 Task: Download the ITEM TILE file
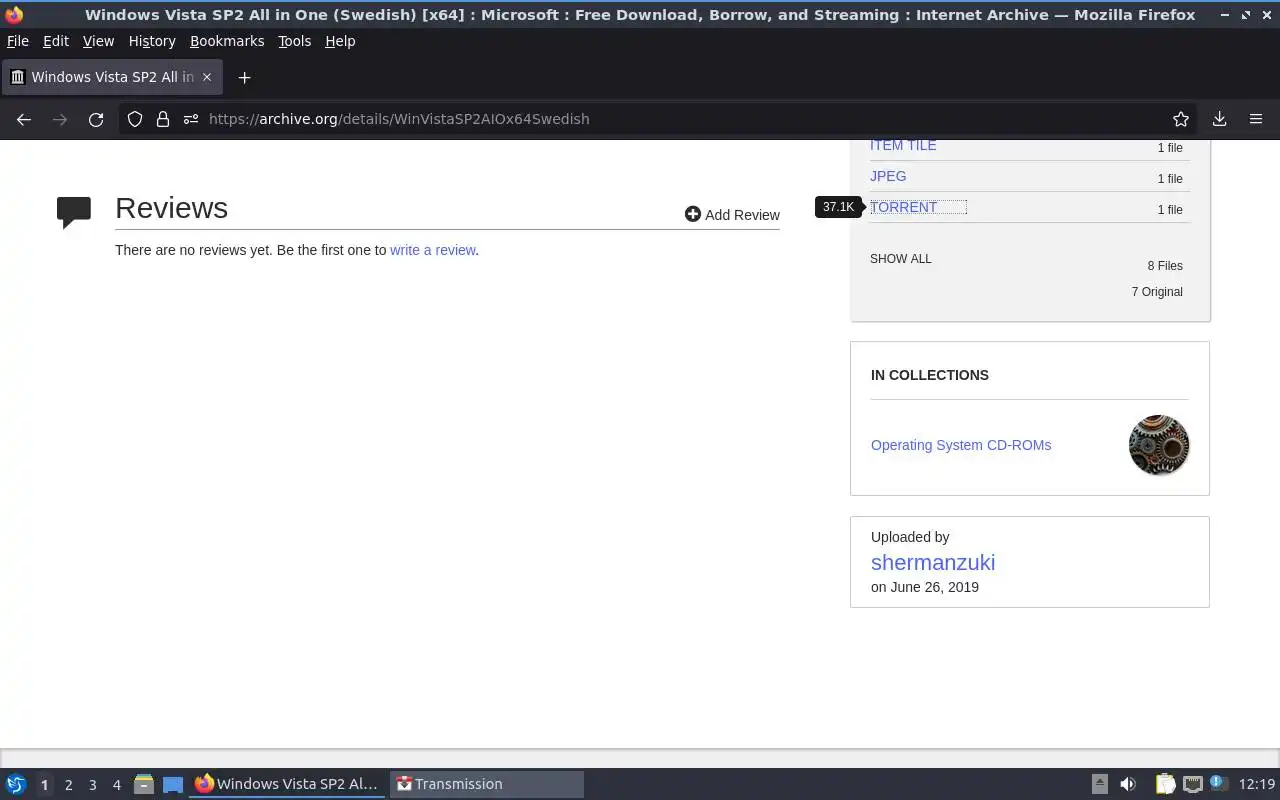(903, 146)
